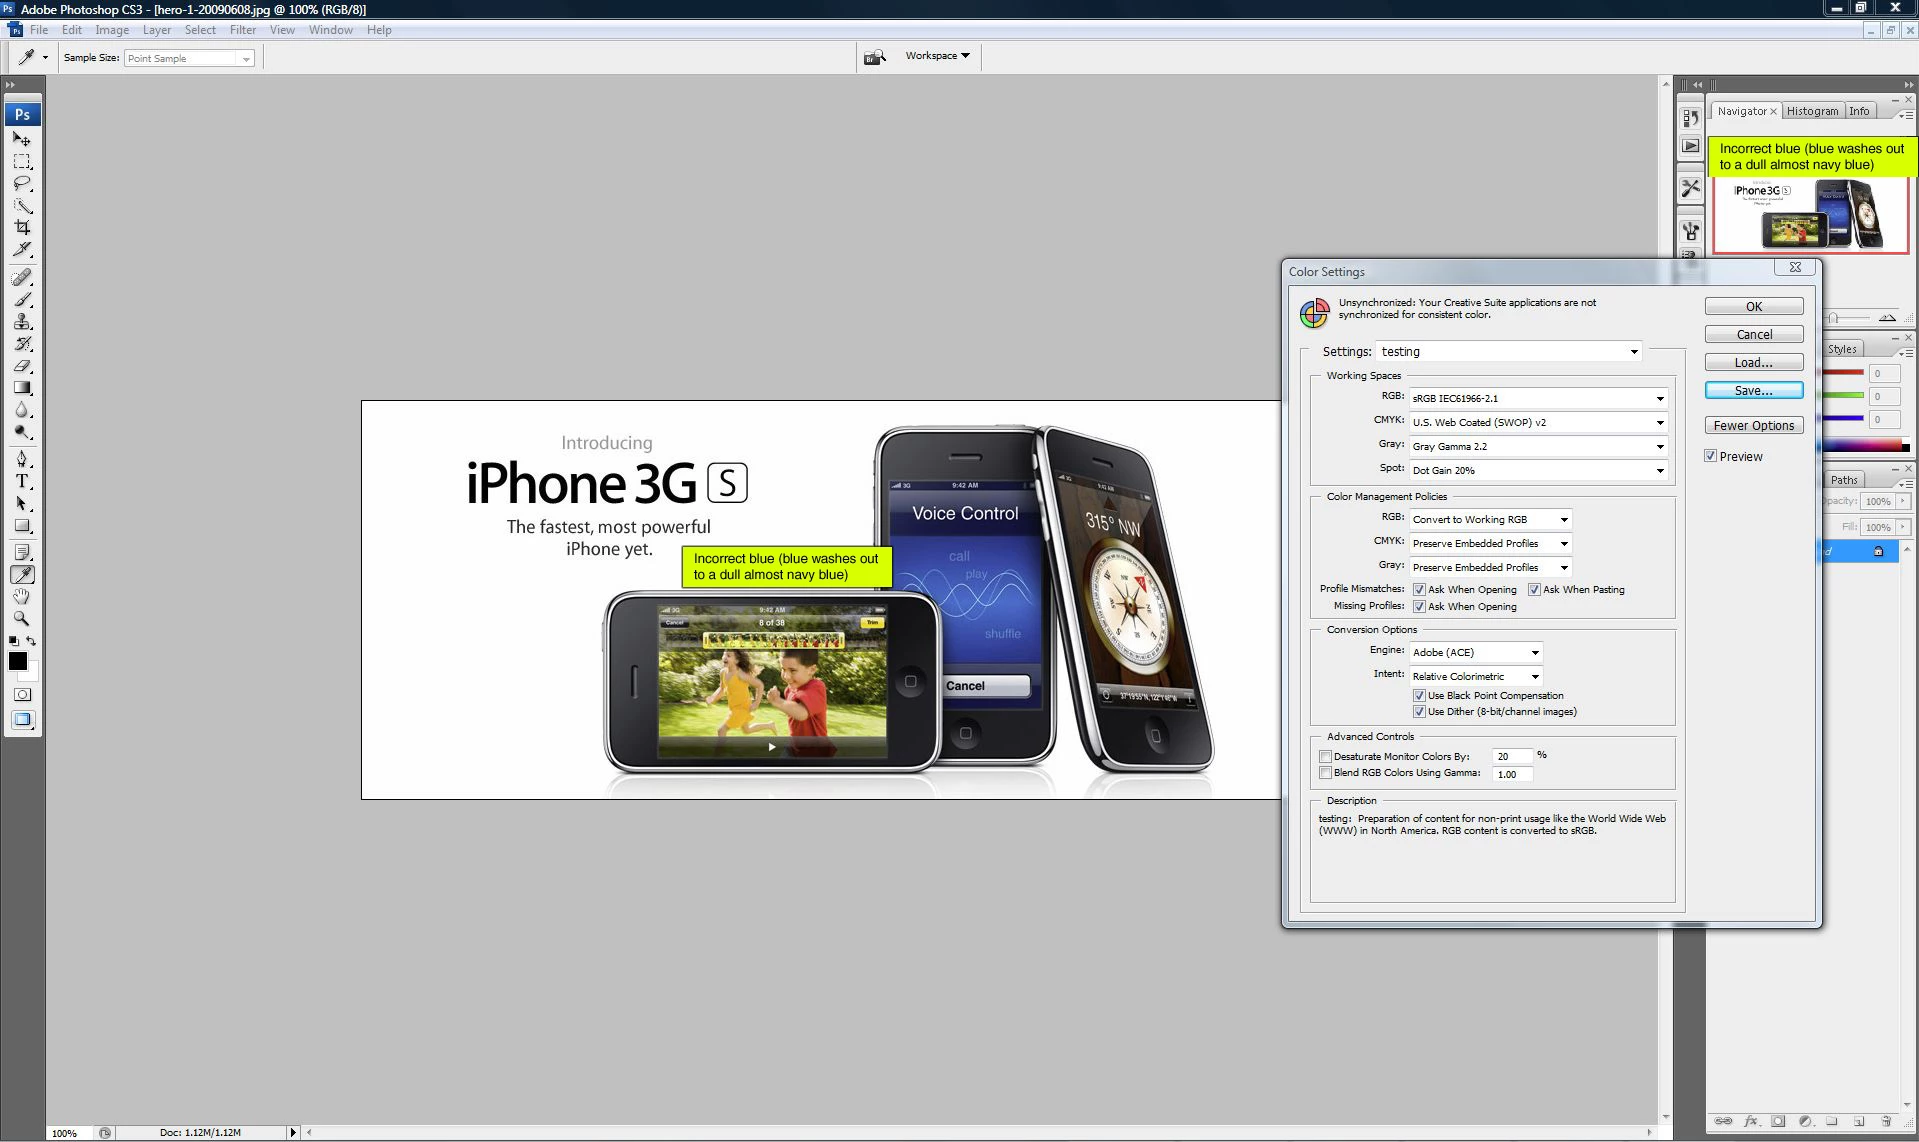Viewport: 1919px width, 1142px height.
Task: Open Adobe Bridge from options bar
Action: [x=875, y=57]
